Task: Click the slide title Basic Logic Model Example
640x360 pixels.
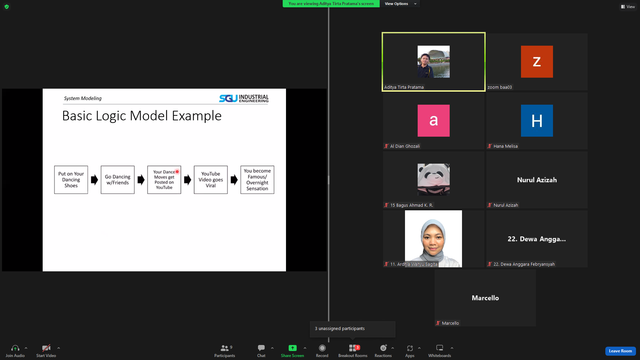Action: click(x=142, y=116)
